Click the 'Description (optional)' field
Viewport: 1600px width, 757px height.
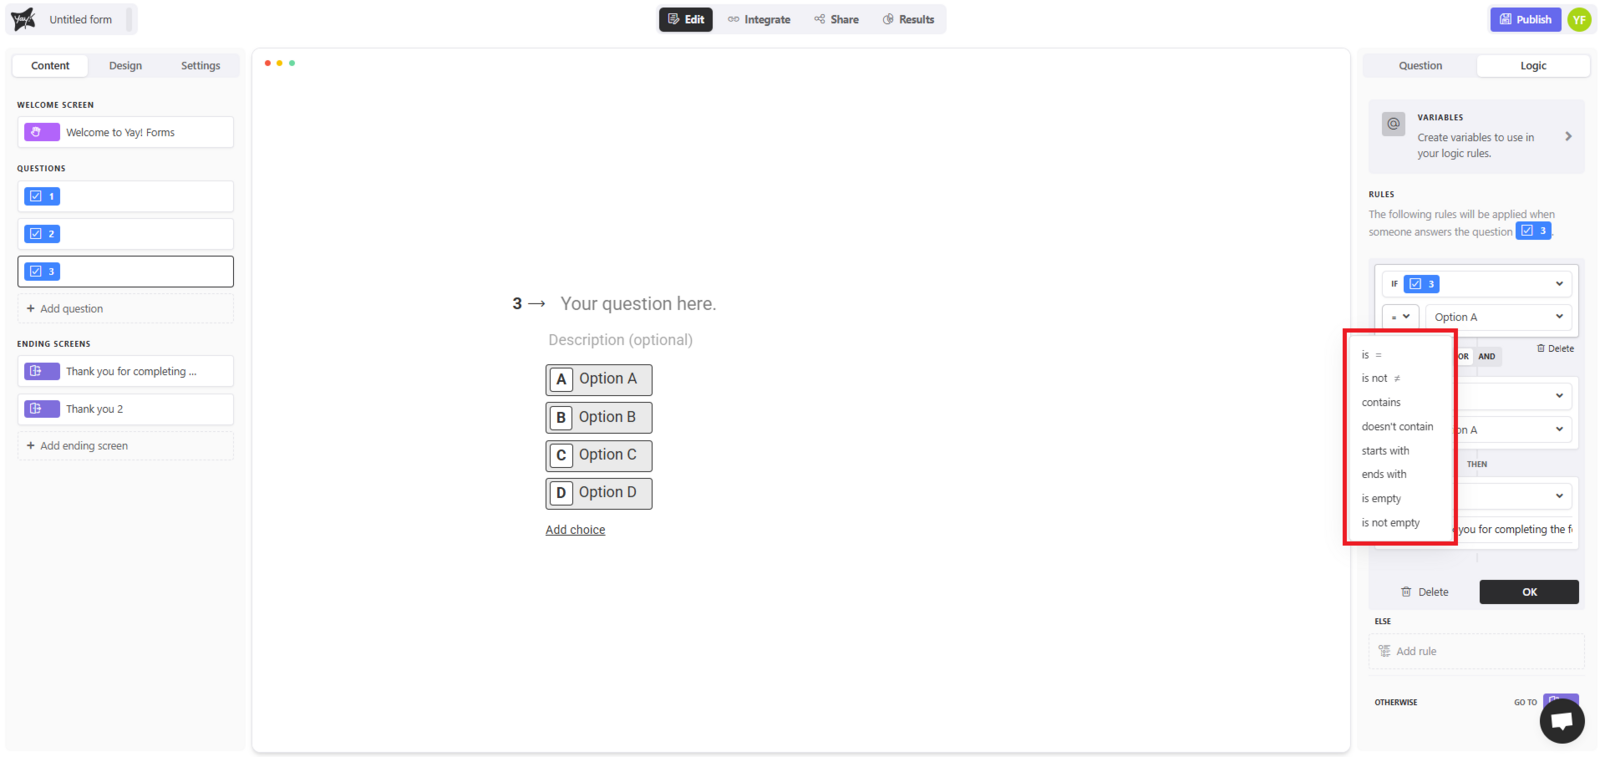coord(620,340)
